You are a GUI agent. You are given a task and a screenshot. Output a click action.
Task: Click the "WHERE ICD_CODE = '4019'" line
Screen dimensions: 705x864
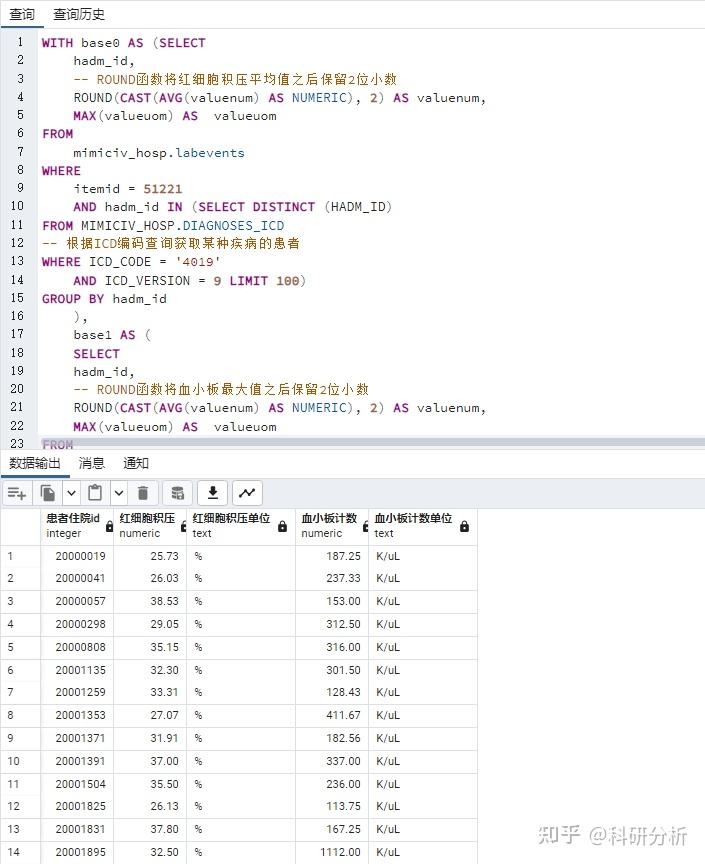pos(131,261)
